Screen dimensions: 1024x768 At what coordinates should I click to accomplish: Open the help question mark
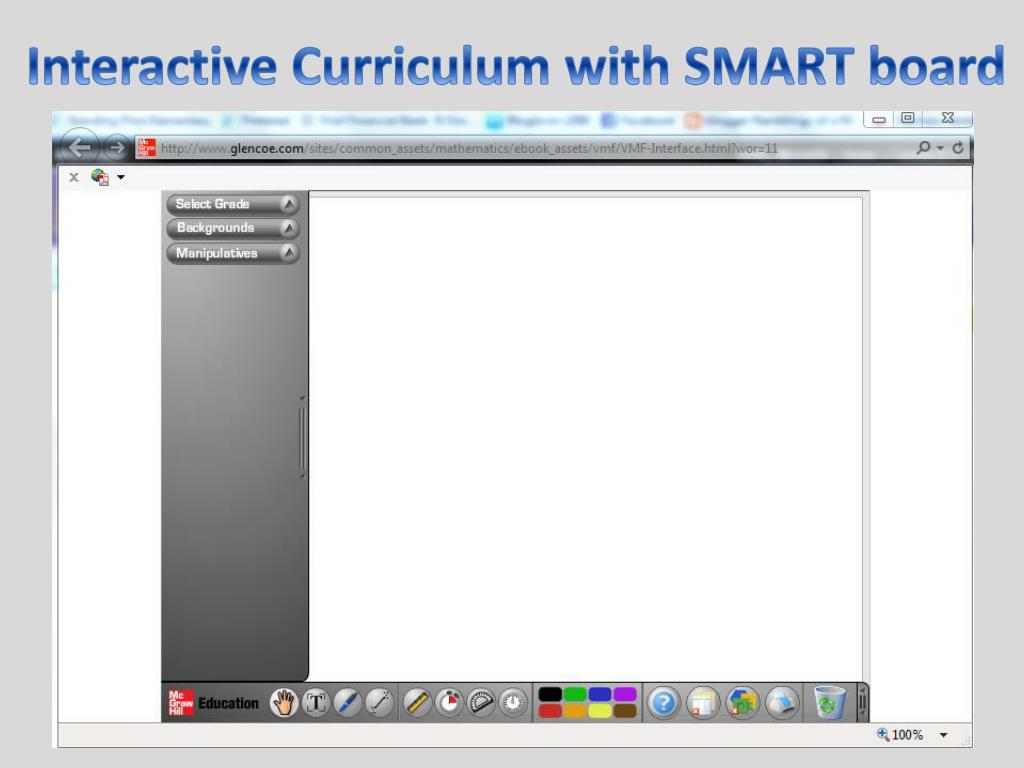tap(664, 703)
